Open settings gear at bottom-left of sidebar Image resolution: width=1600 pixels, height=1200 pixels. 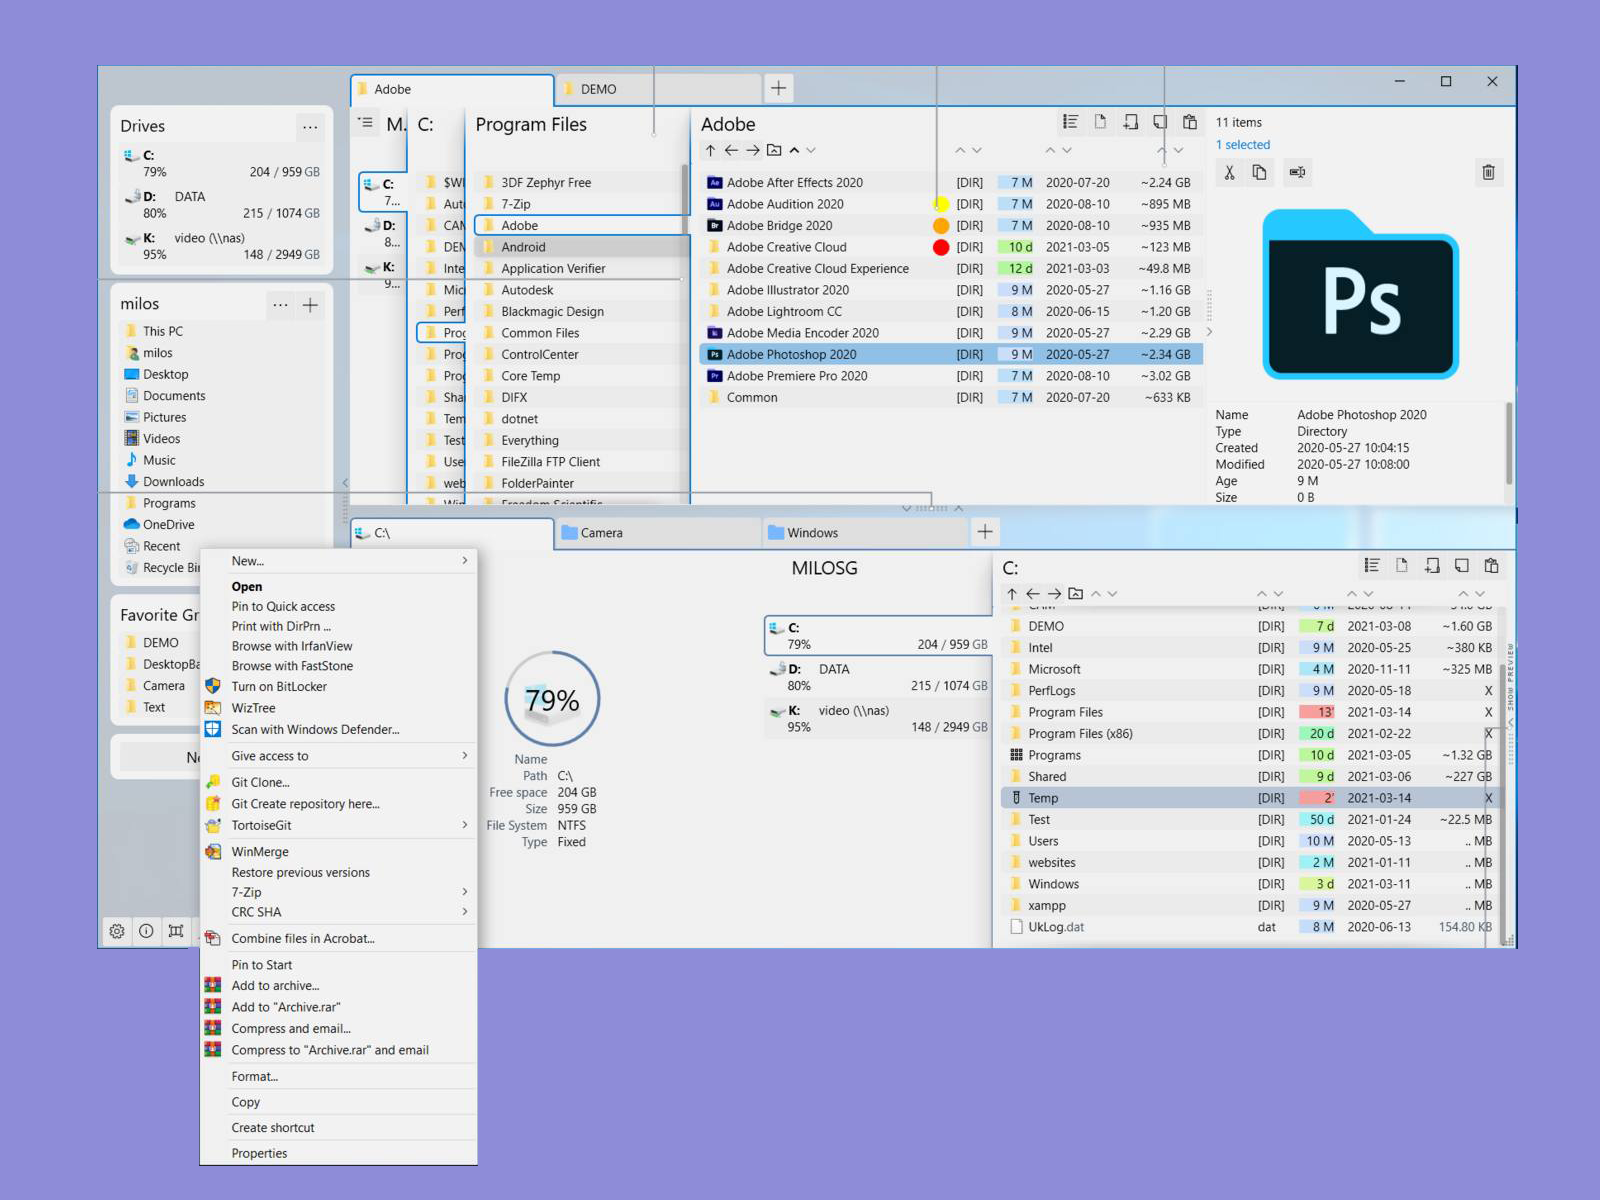tap(117, 931)
